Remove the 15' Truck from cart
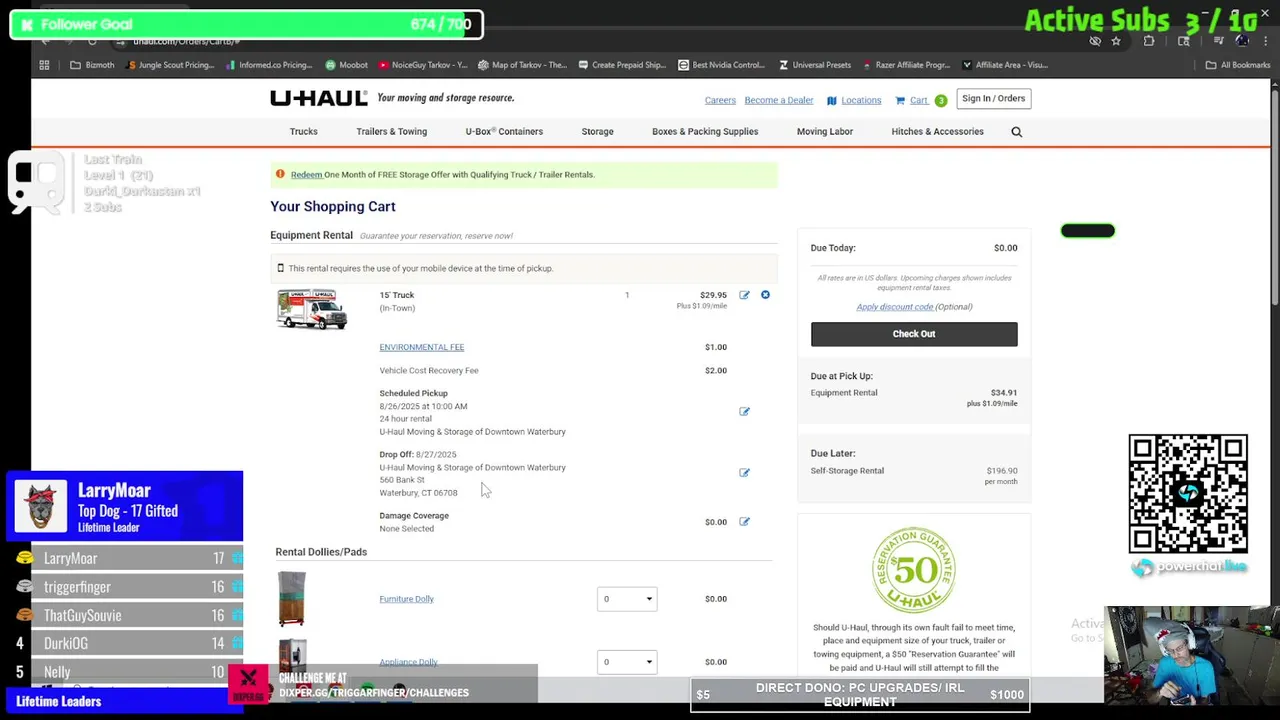The height and width of the screenshot is (720, 1280). pos(765,295)
